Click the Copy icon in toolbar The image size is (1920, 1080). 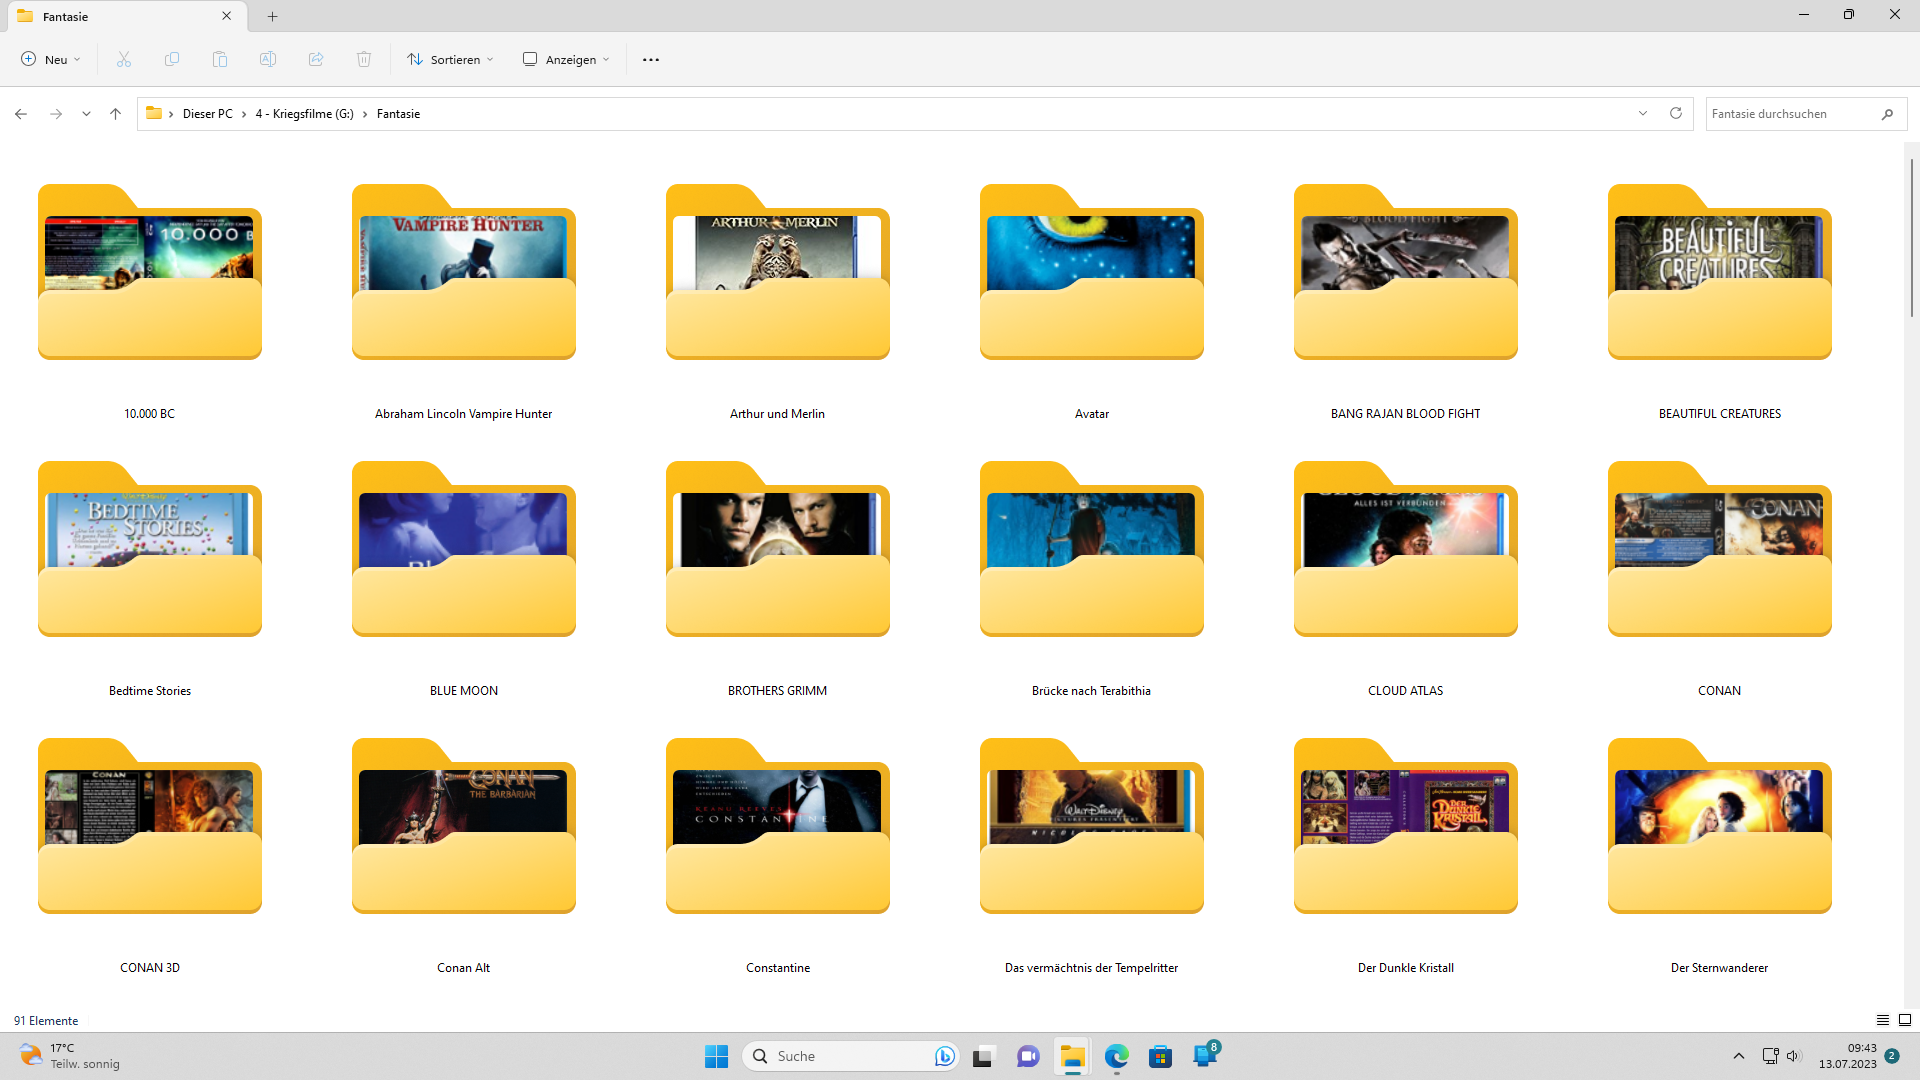coord(172,60)
